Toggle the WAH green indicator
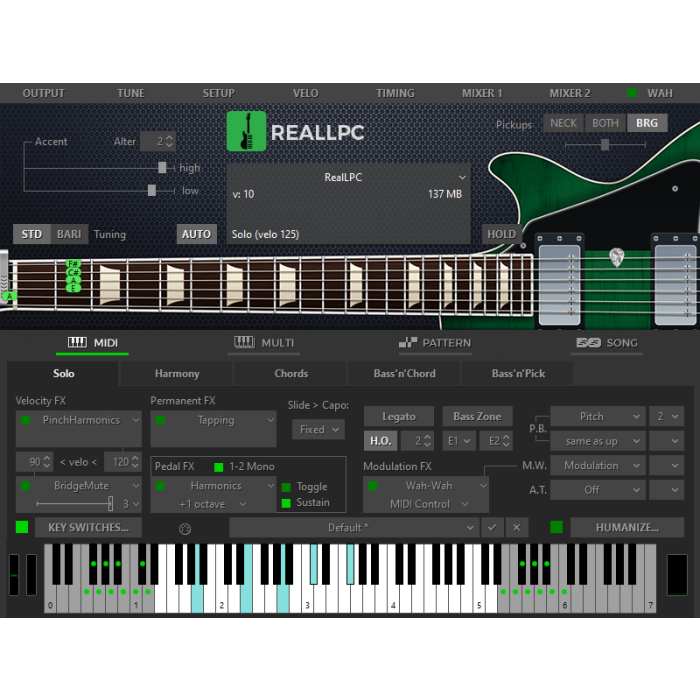 631,93
